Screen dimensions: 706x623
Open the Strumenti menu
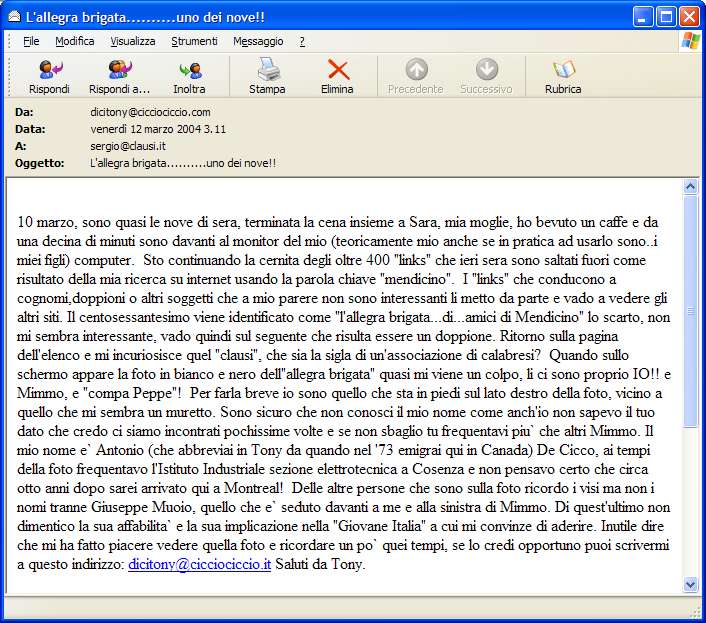[194, 41]
